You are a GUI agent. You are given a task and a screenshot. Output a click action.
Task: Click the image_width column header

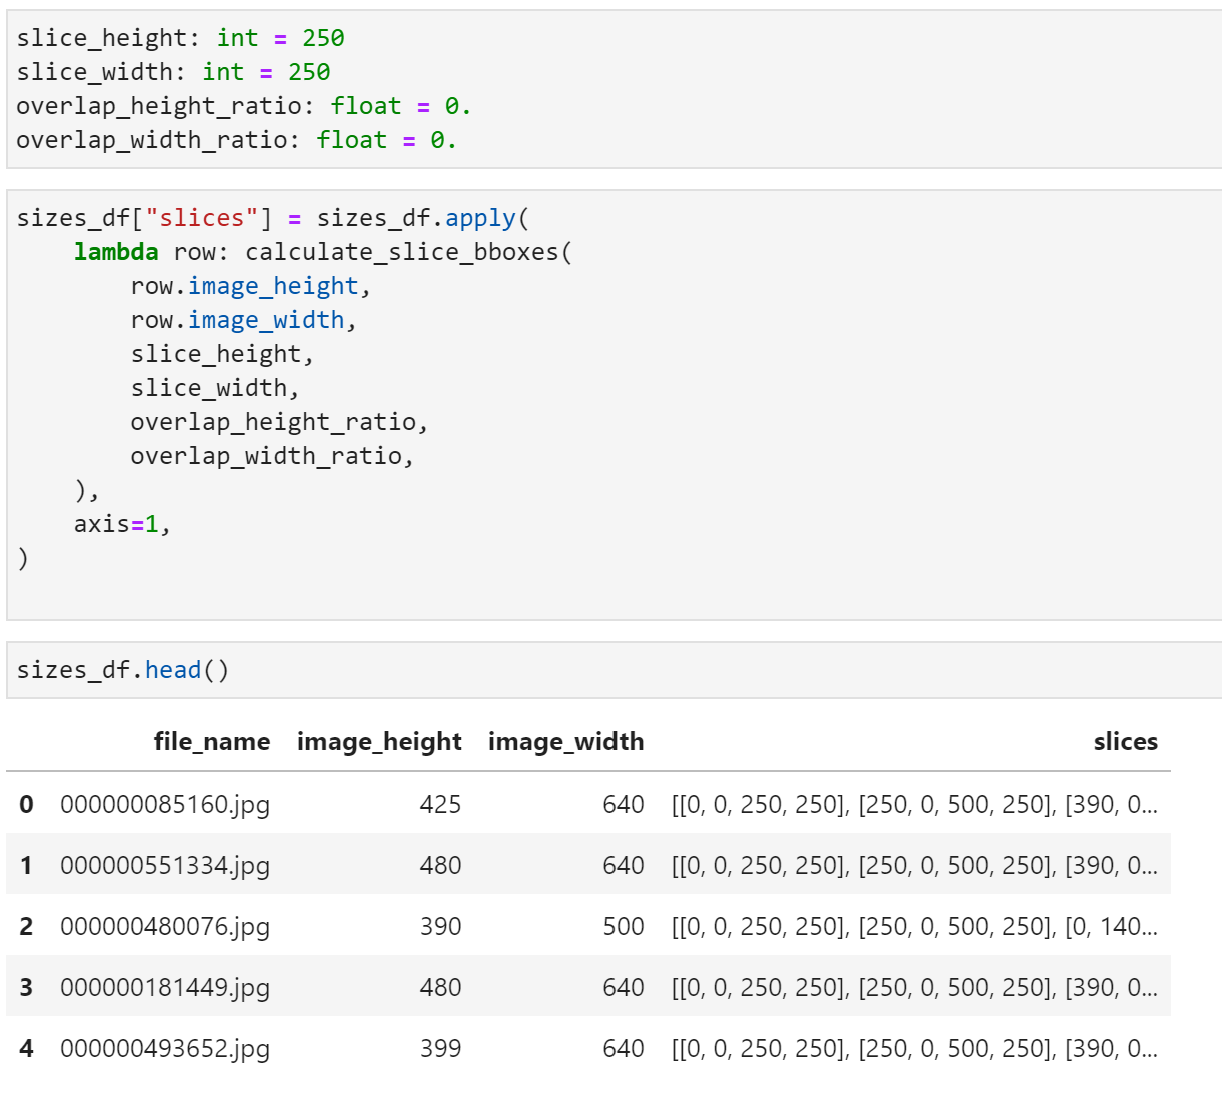point(566,742)
